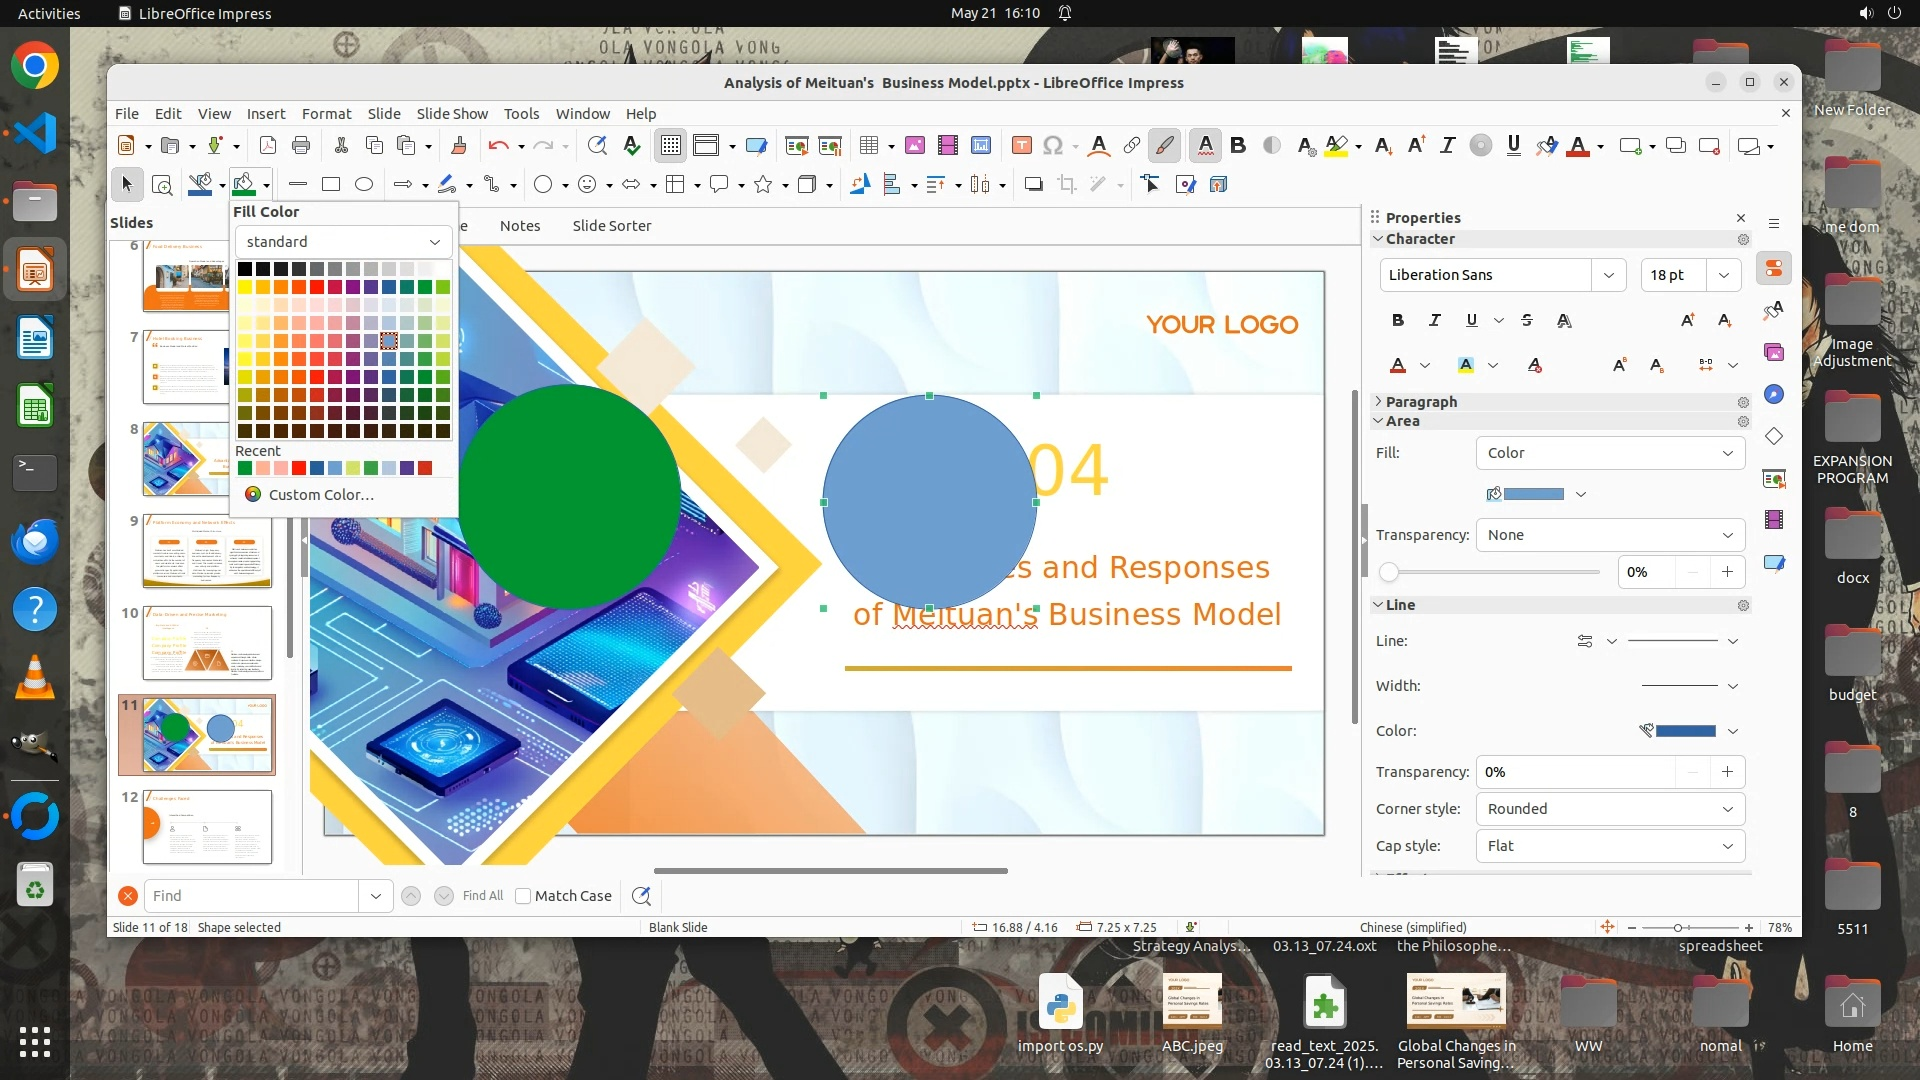Select the Rectangle shape tool

(331, 184)
